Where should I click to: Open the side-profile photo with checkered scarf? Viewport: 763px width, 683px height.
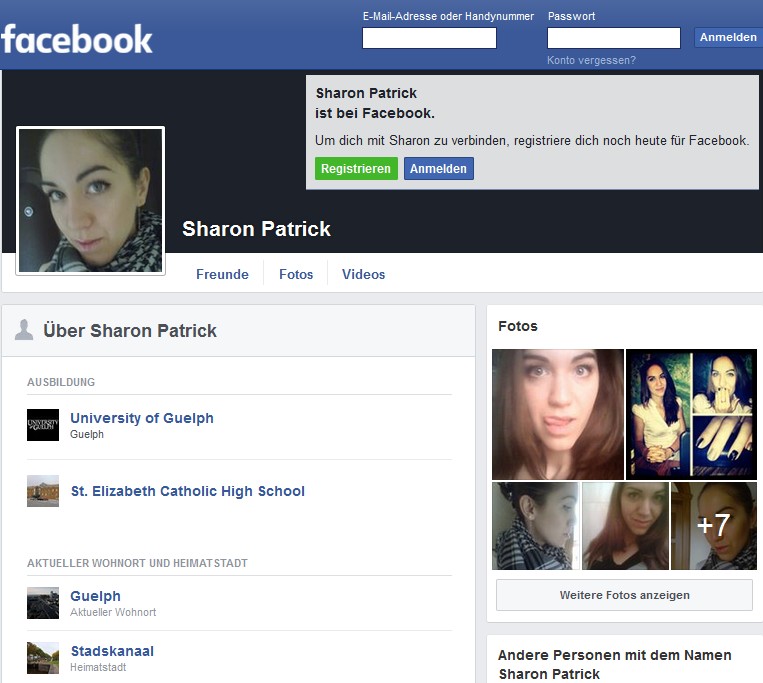point(536,526)
